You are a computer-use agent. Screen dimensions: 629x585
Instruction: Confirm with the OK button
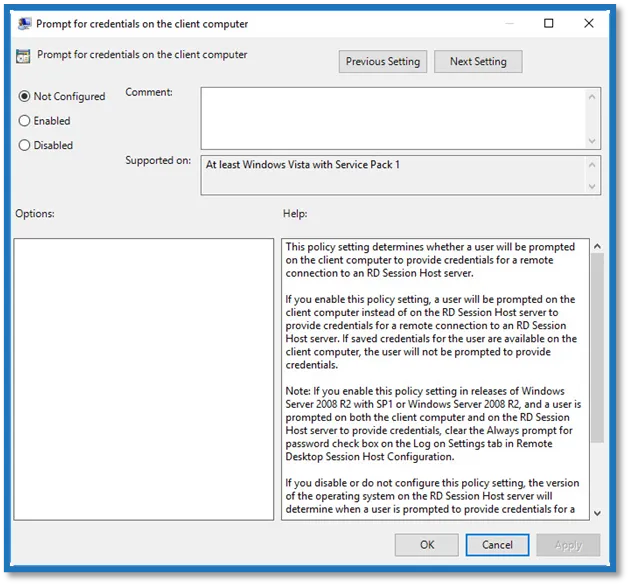[x=427, y=545]
